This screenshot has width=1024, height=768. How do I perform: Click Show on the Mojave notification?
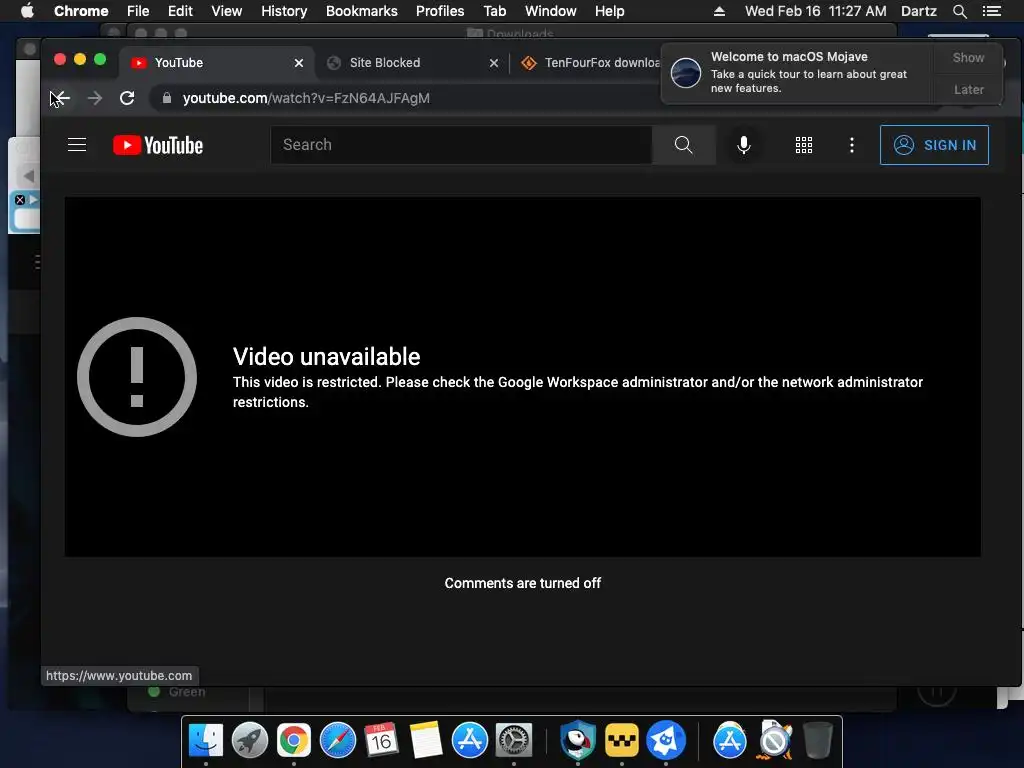click(x=968, y=57)
